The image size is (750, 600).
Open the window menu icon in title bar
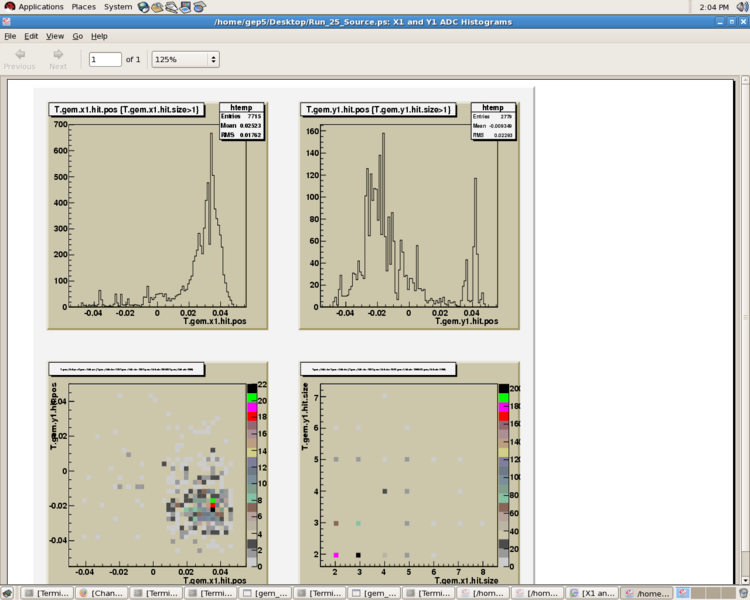tap(6, 22)
